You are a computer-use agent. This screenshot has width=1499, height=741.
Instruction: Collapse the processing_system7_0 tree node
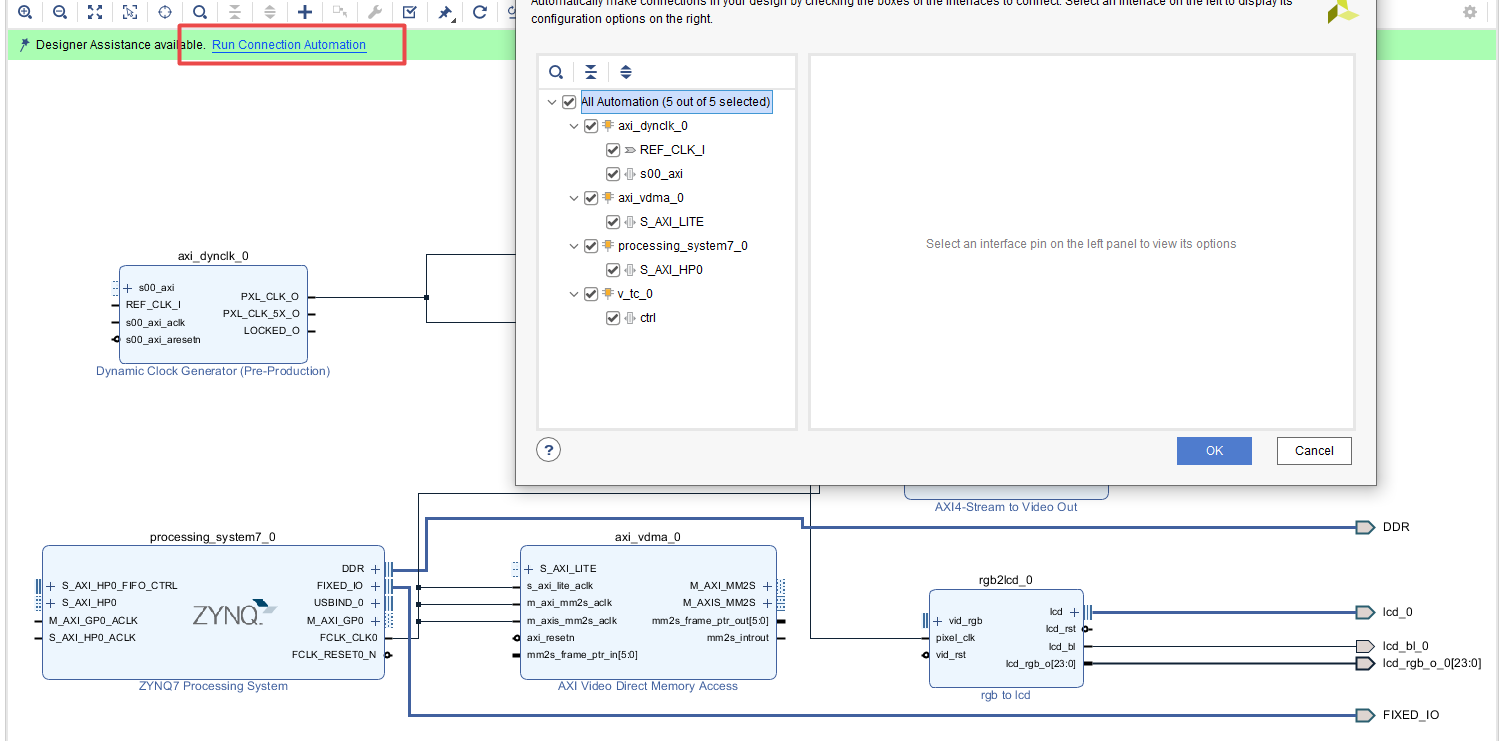(x=574, y=246)
